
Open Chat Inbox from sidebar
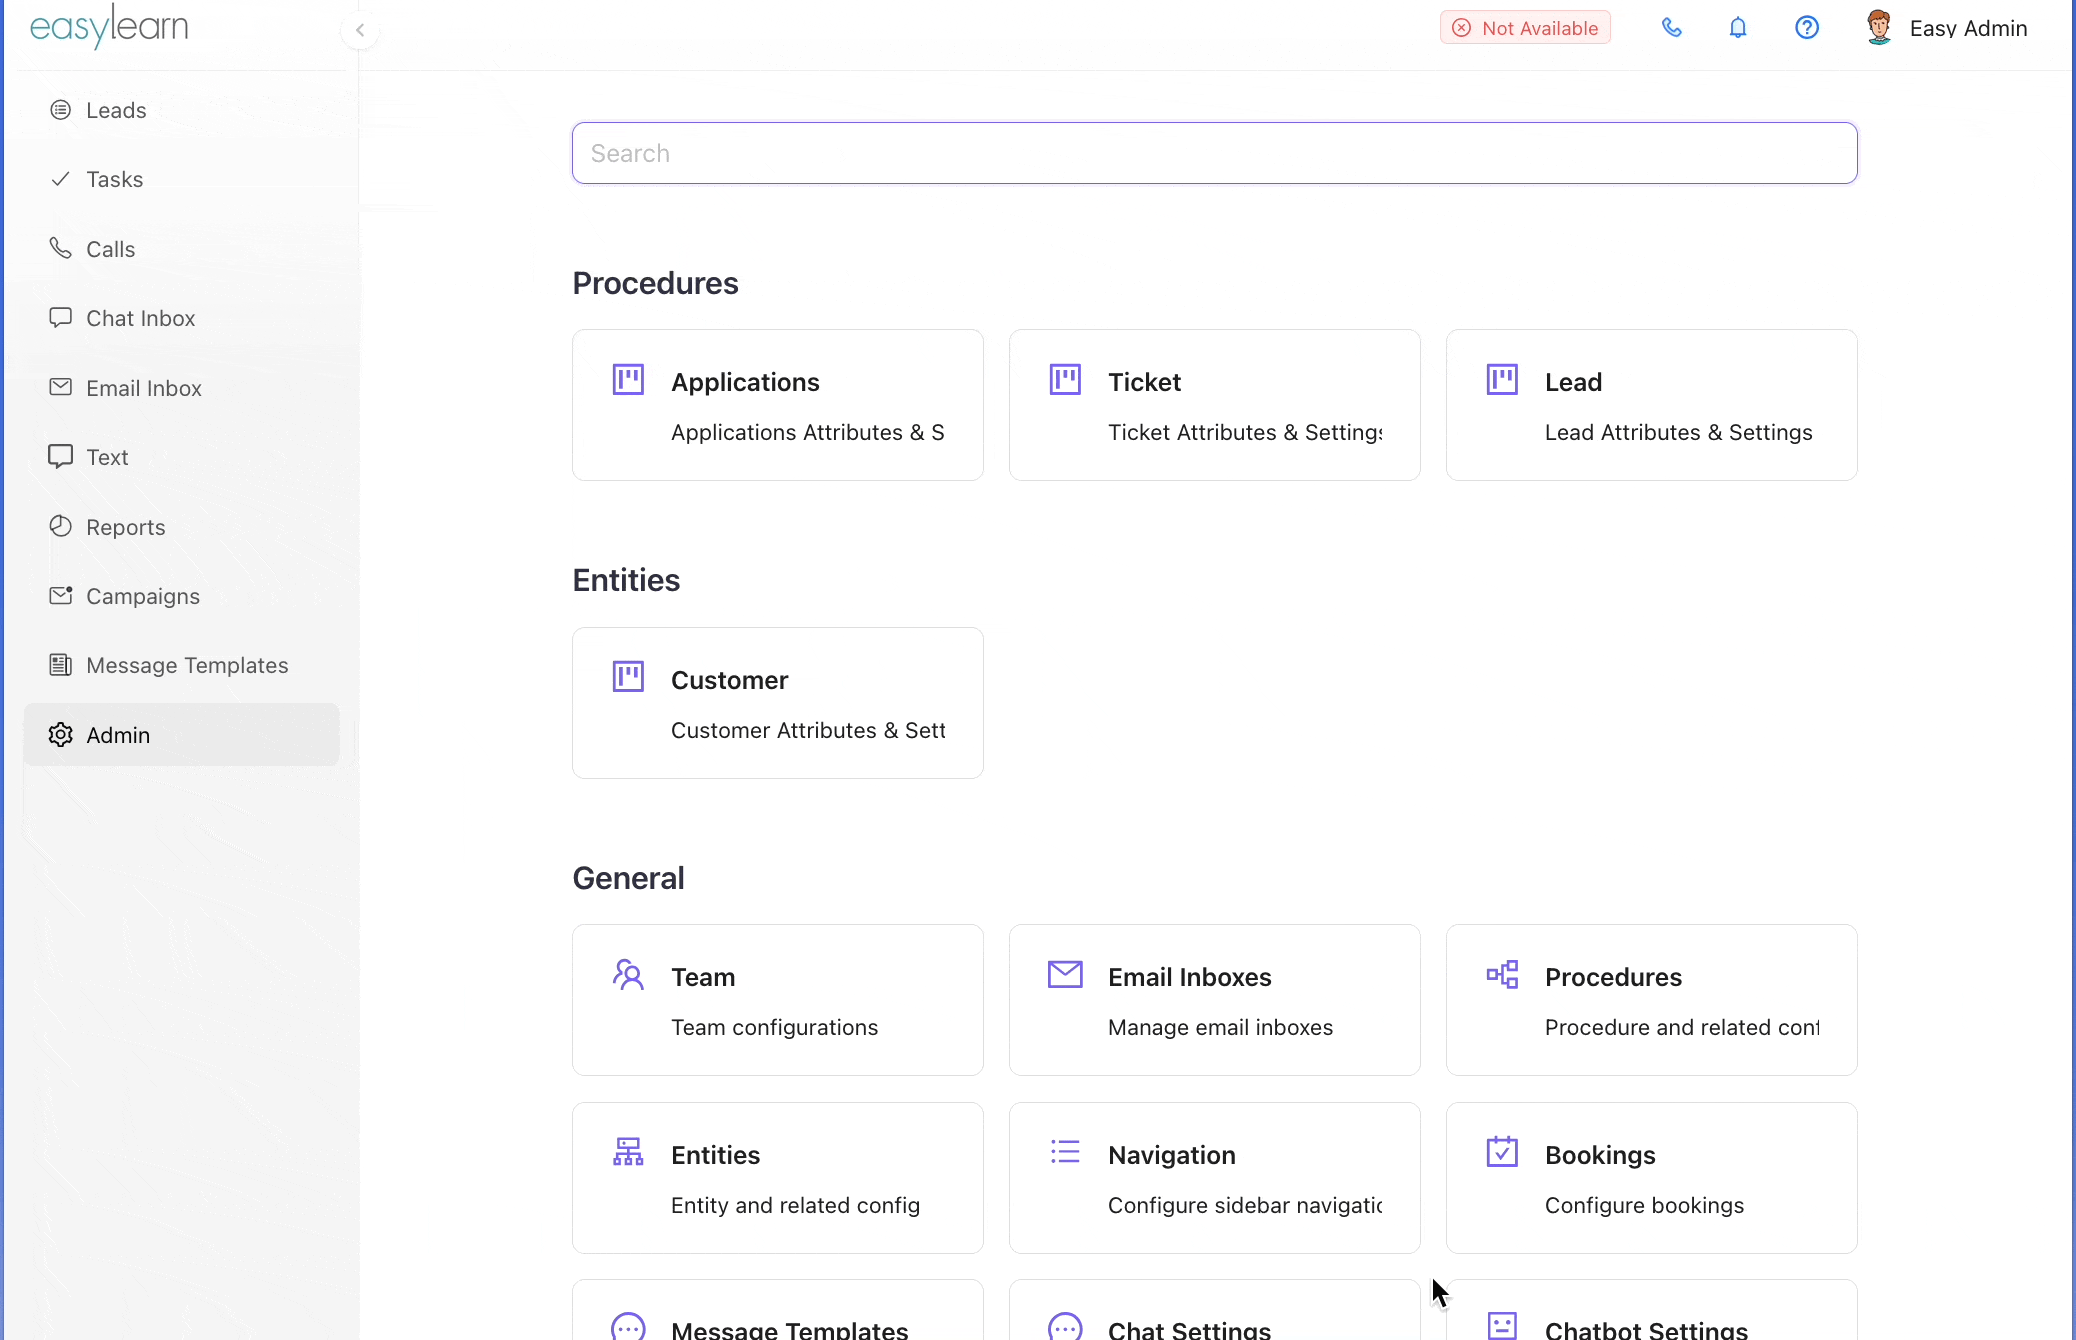(x=140, y=318)
